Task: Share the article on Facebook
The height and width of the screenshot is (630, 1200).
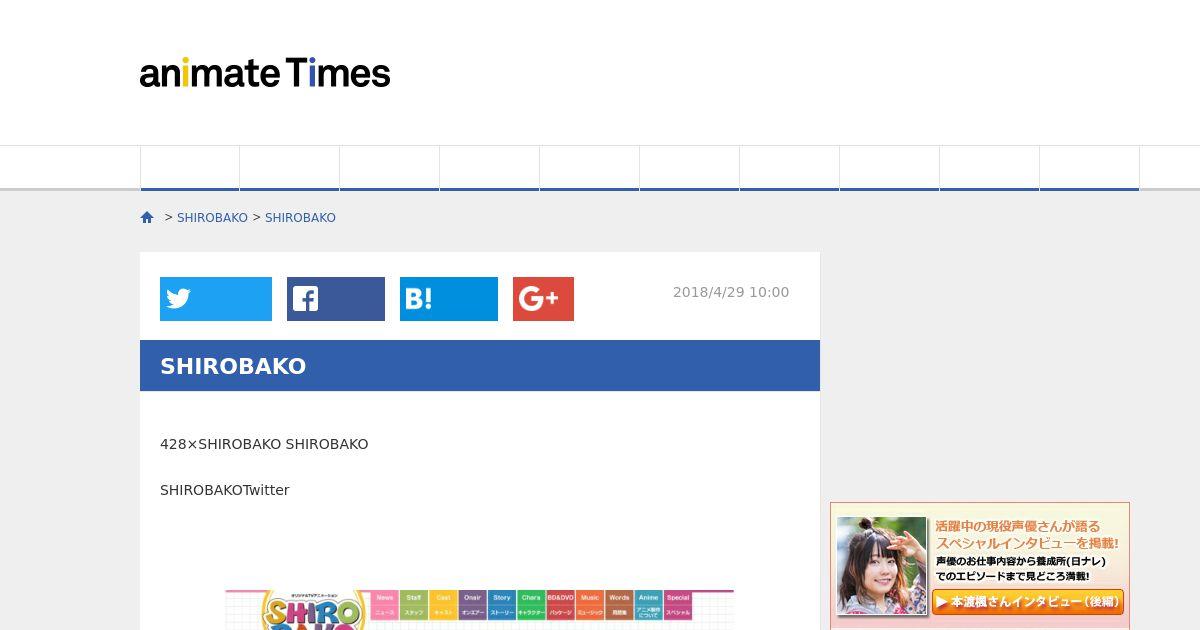Action: pos(336,299)
